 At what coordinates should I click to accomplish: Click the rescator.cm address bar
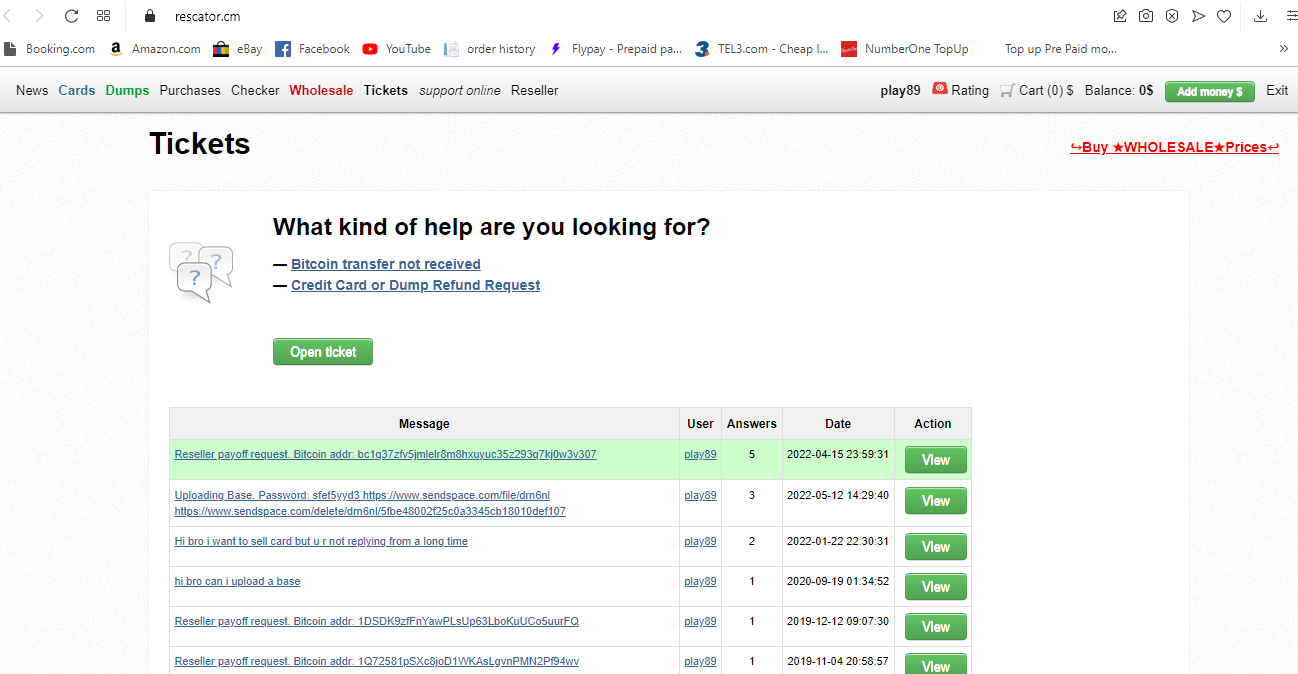(x=207, y=16)
